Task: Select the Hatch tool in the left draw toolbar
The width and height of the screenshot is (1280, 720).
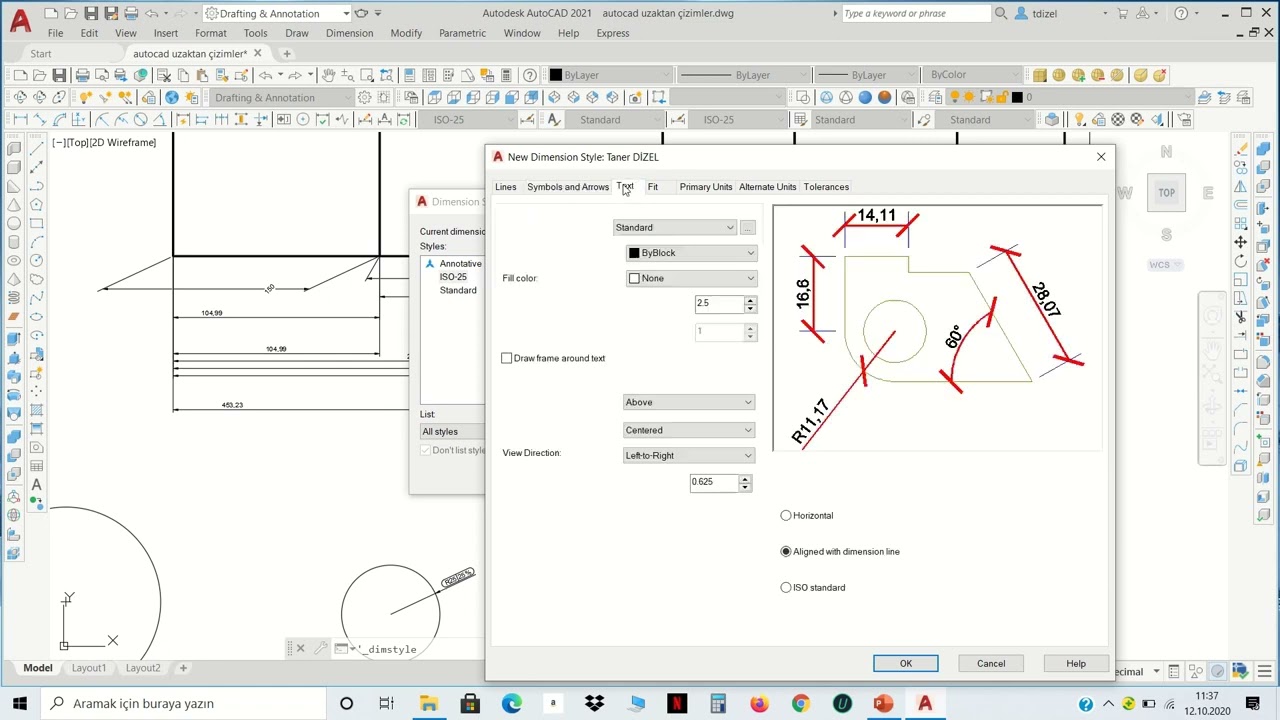Action: click(x=37, y=410)
